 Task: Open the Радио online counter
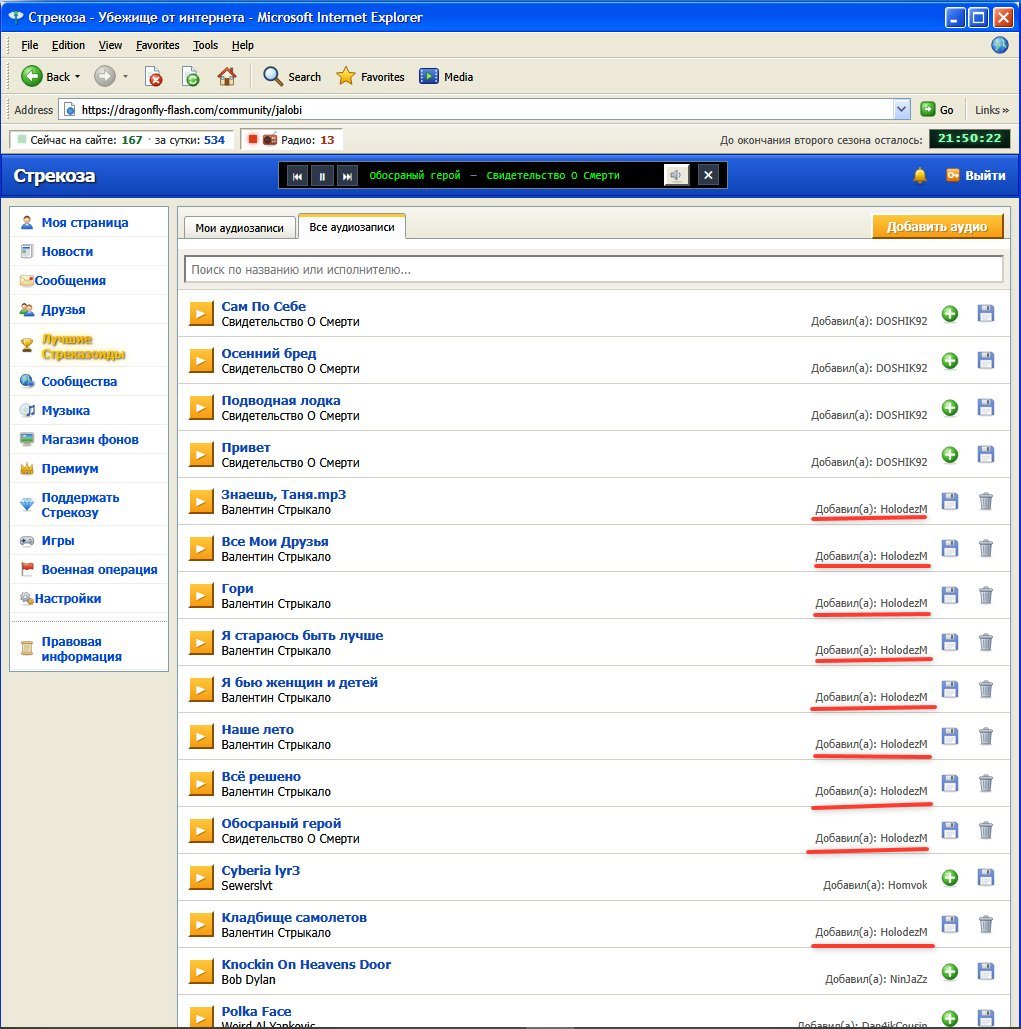(x=292, y=139)
